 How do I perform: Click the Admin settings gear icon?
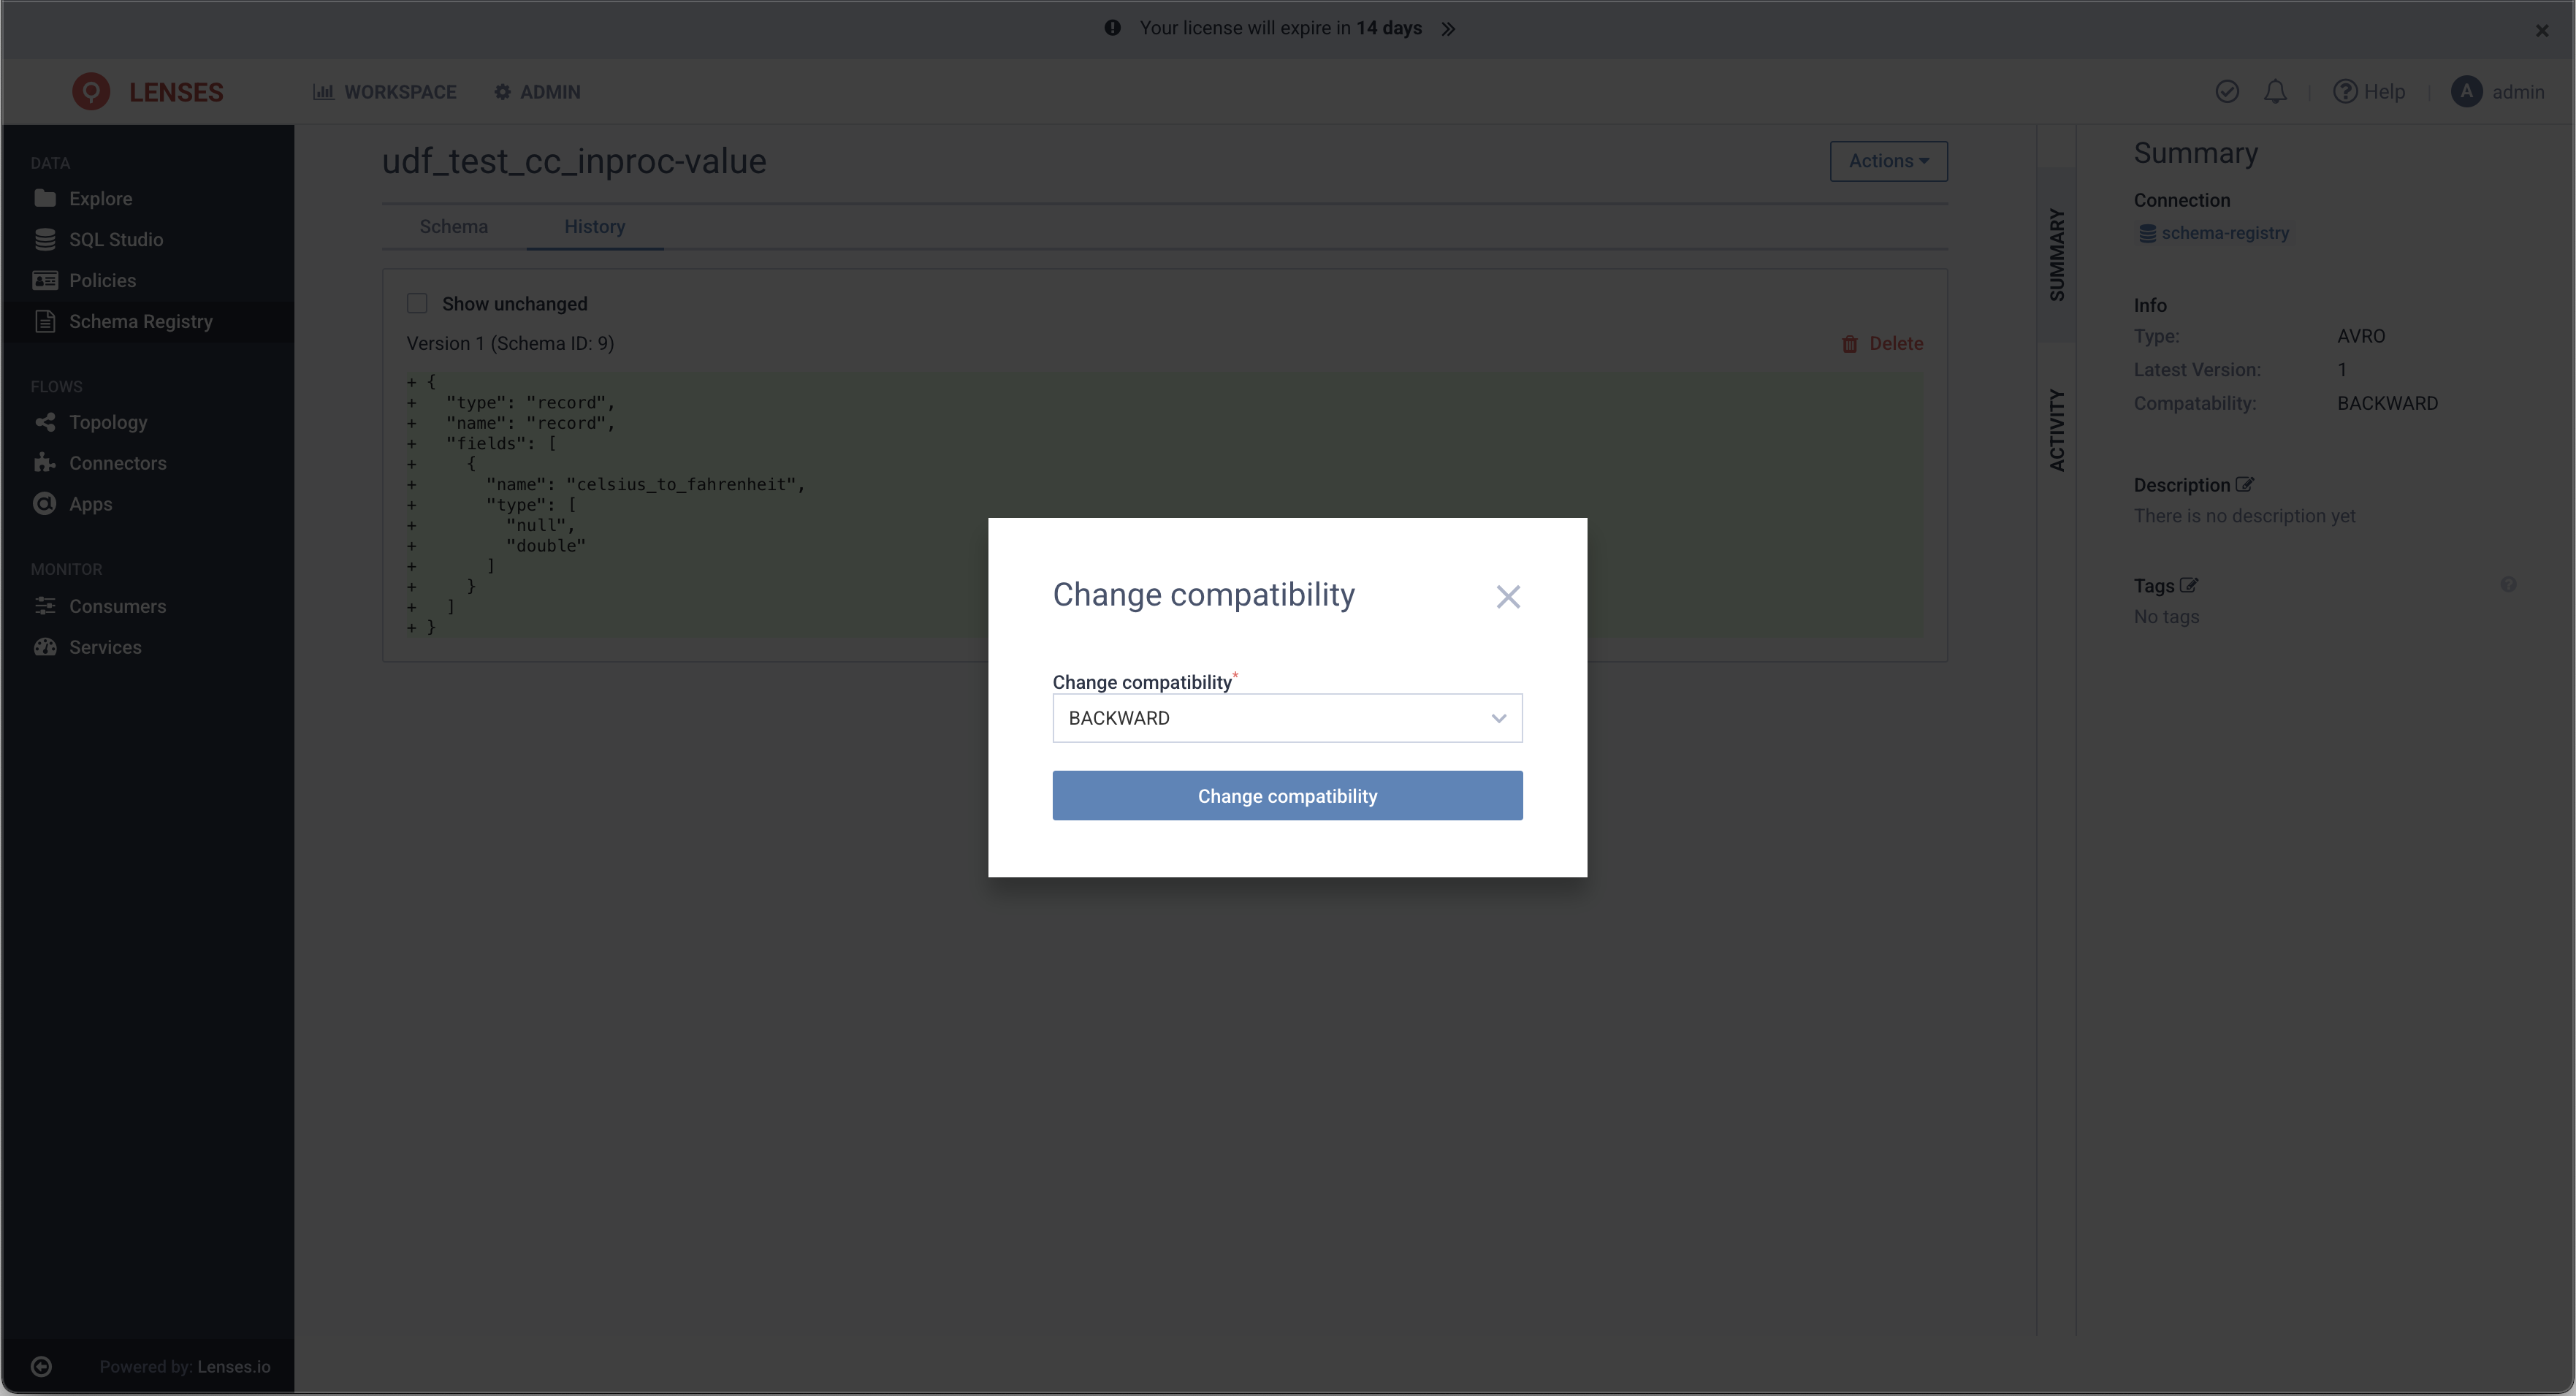[502, 91]
